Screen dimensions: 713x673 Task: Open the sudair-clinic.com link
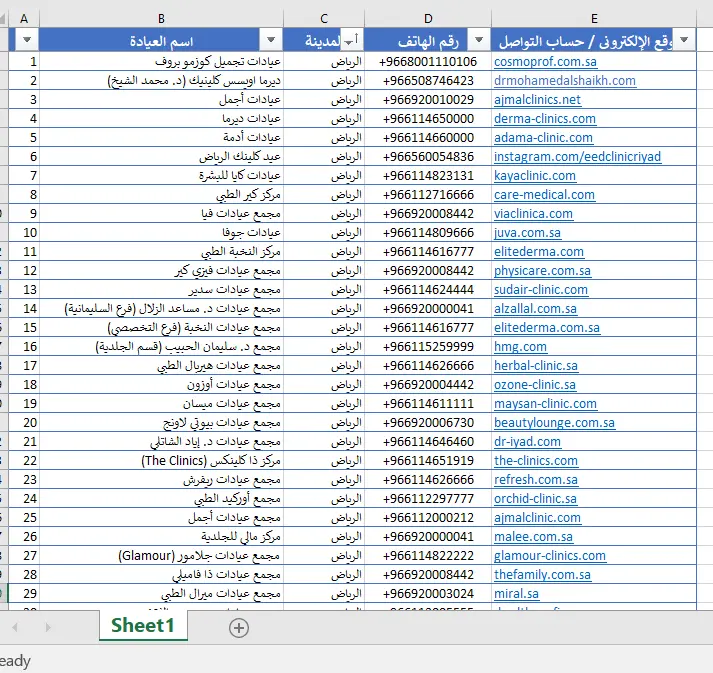coord(541,290)
